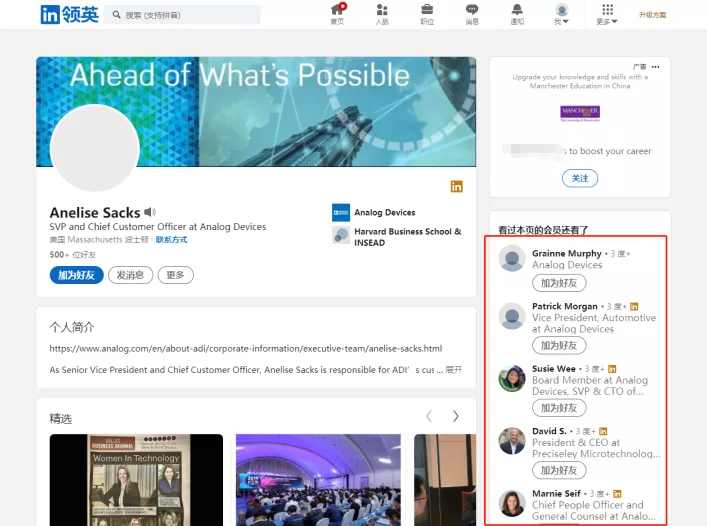Open Marnie Seif's profile name
707x526 pixels.
556,494
